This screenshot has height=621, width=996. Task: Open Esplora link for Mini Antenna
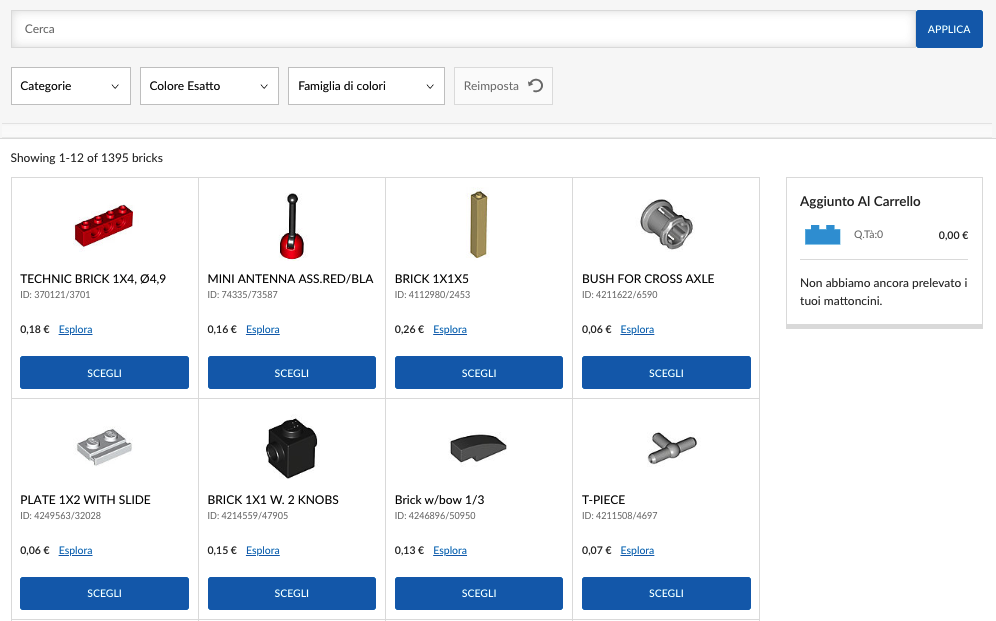pos(262,329)
